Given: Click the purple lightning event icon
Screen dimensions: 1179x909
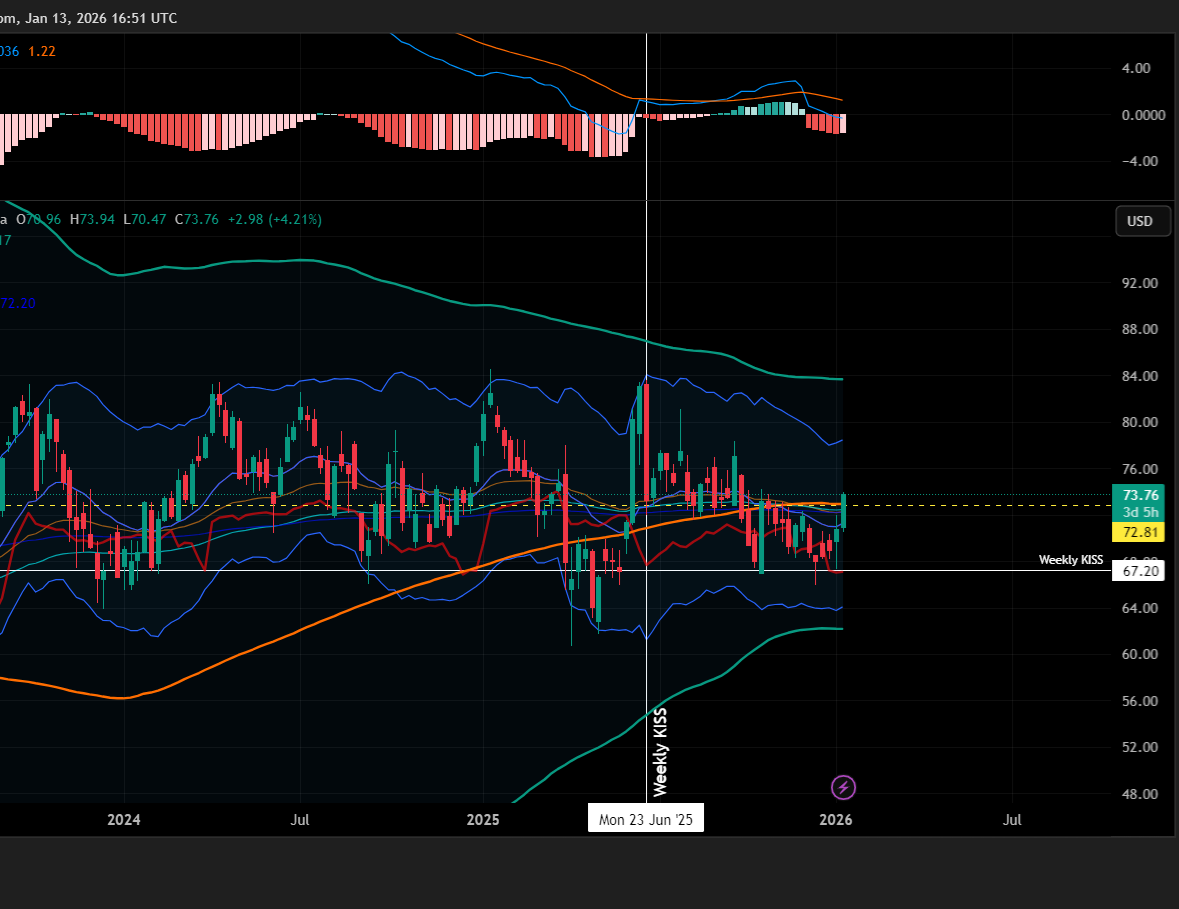Looking at the screenshot, I should 844,787.
